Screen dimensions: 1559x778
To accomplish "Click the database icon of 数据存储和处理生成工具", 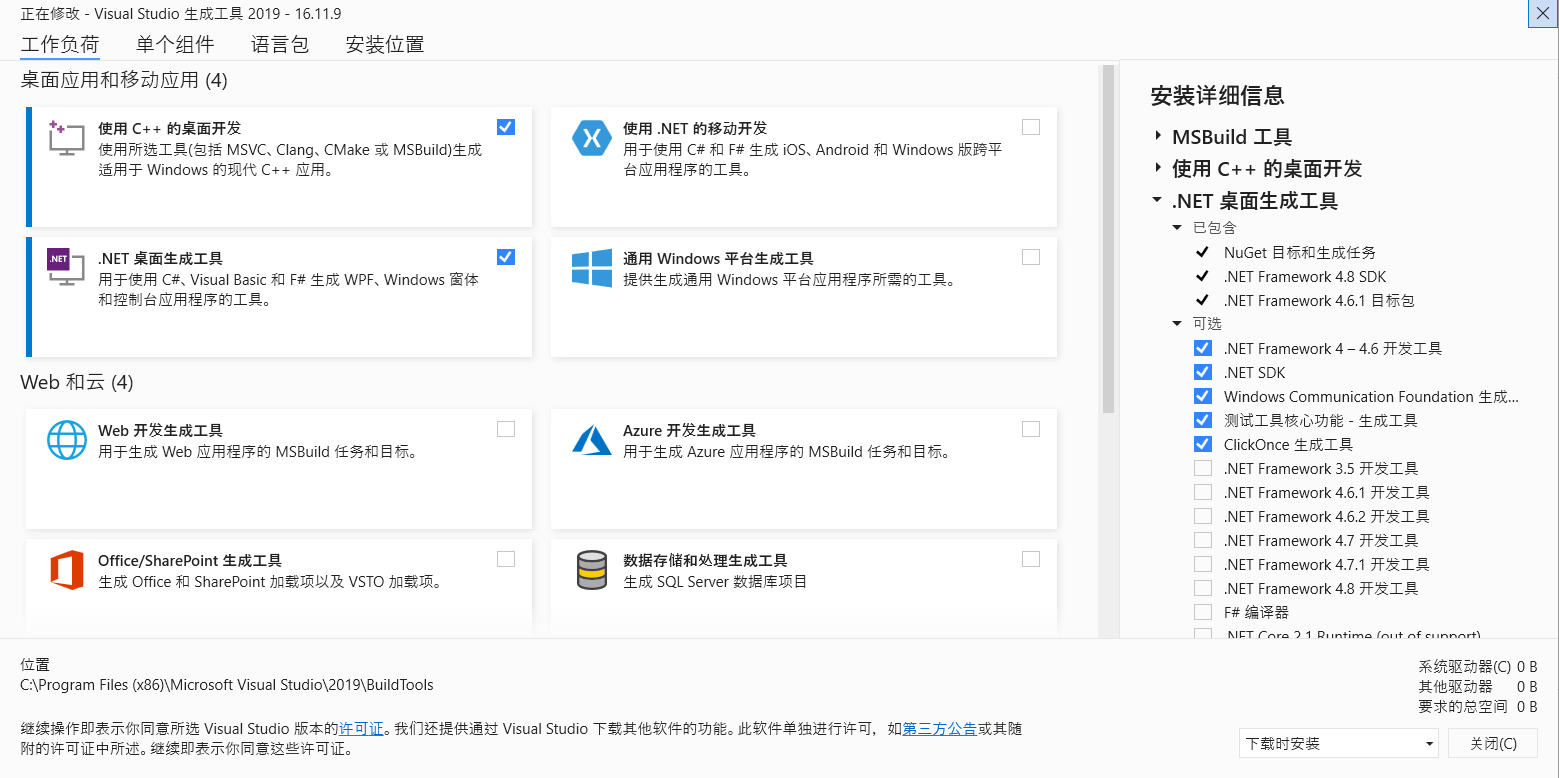I will [x=591, y=570].
